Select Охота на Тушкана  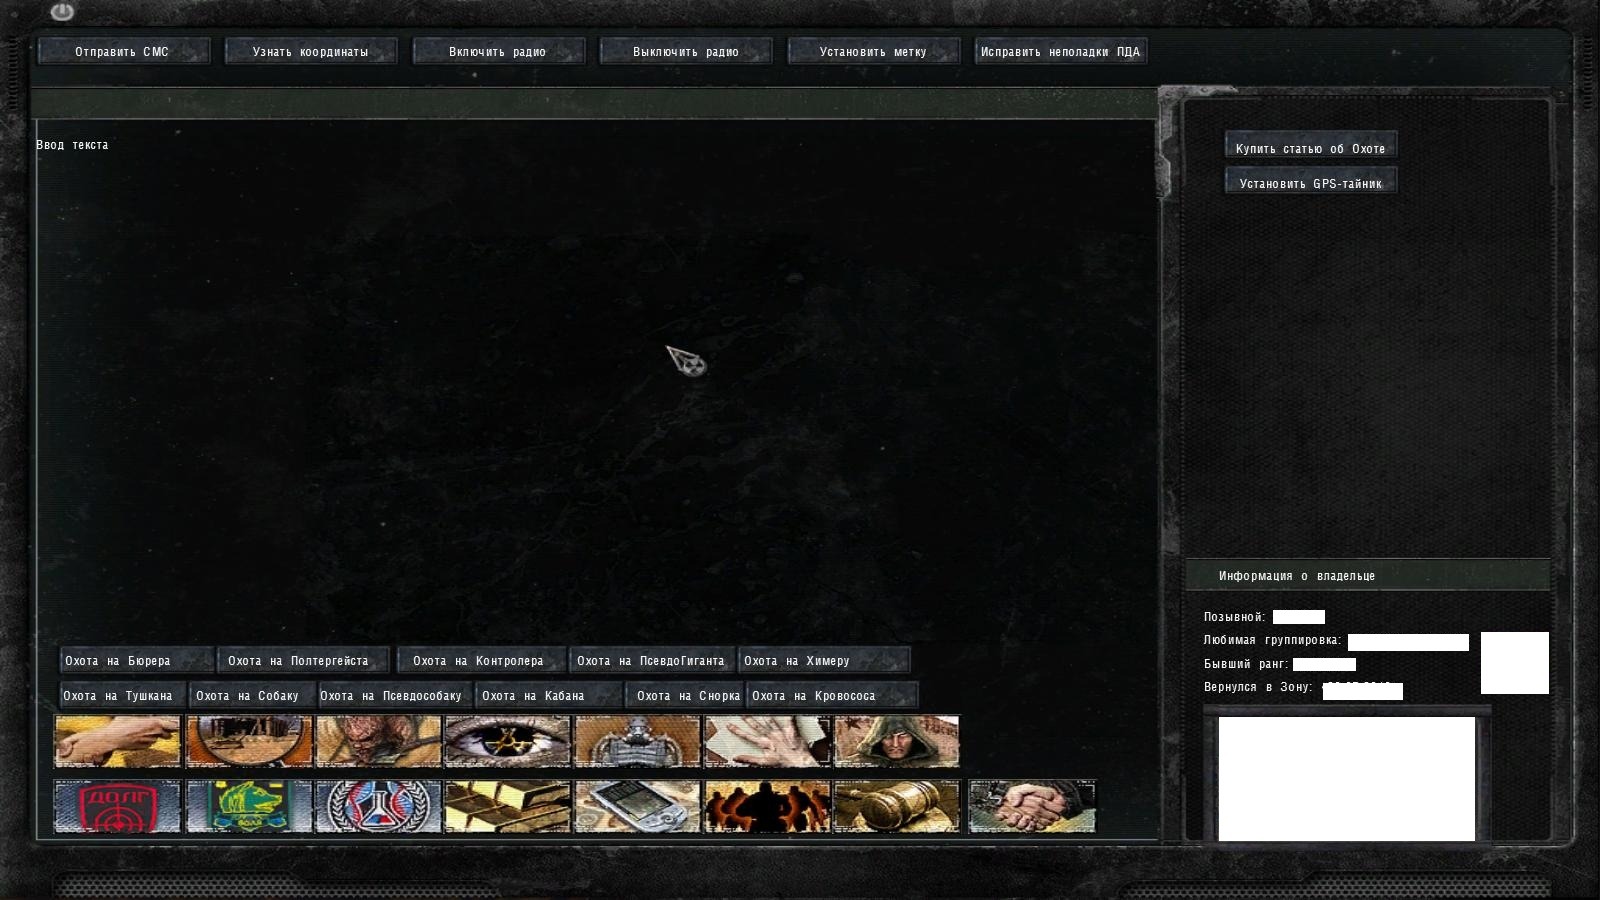[x=122, y=695]
